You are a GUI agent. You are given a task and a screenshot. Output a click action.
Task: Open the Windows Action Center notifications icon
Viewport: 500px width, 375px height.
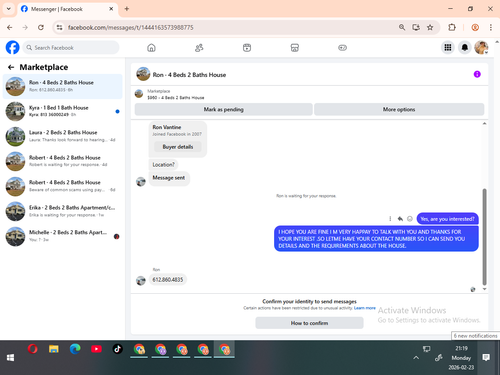[x=486, y=358]
